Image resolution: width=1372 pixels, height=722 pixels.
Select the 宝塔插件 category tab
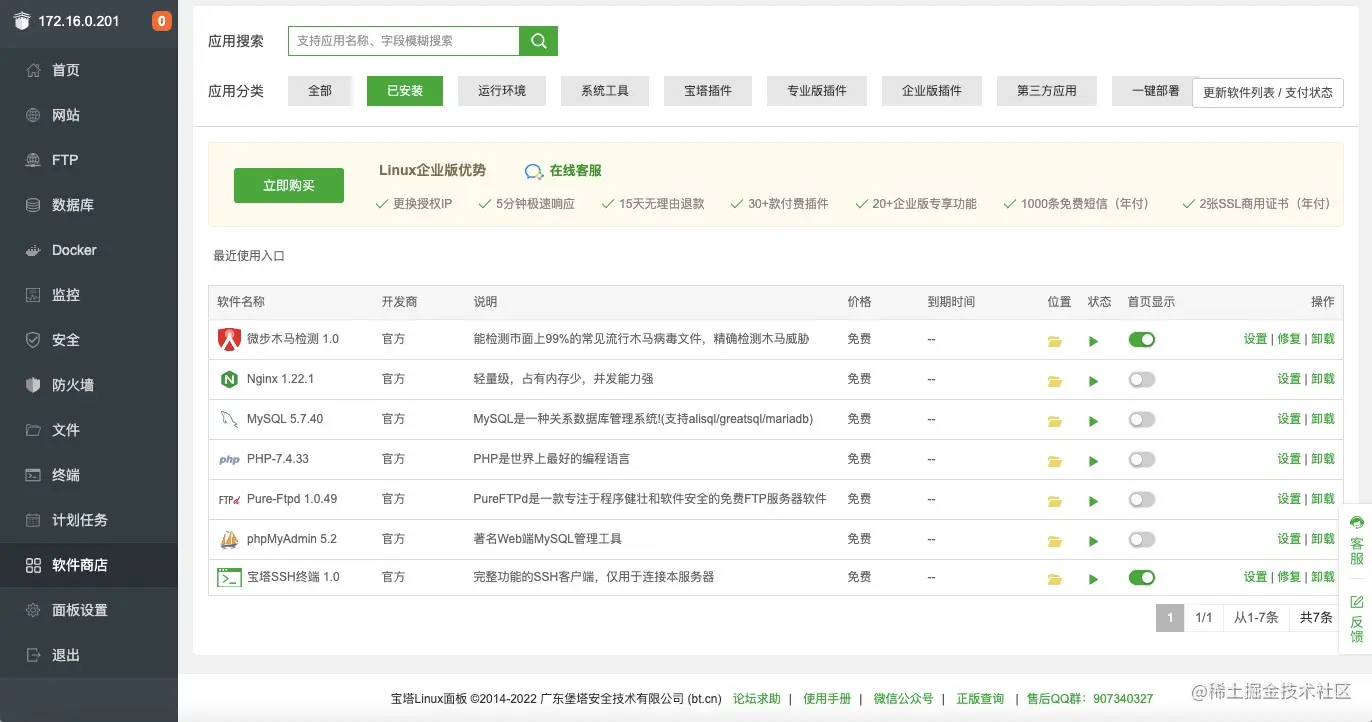click(x=708, y=91)
